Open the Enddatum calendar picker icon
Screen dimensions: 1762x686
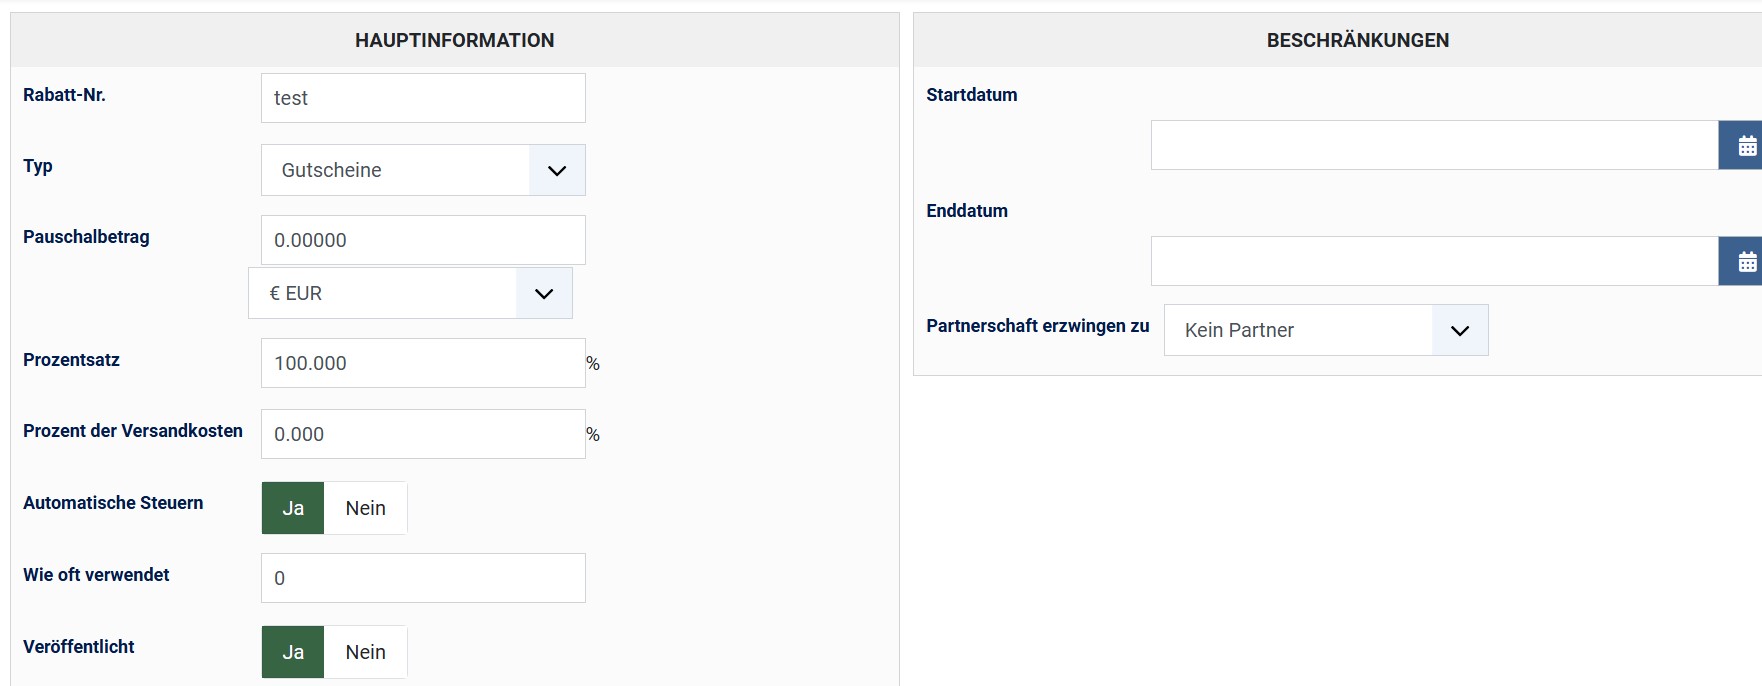click(1745, 262)
